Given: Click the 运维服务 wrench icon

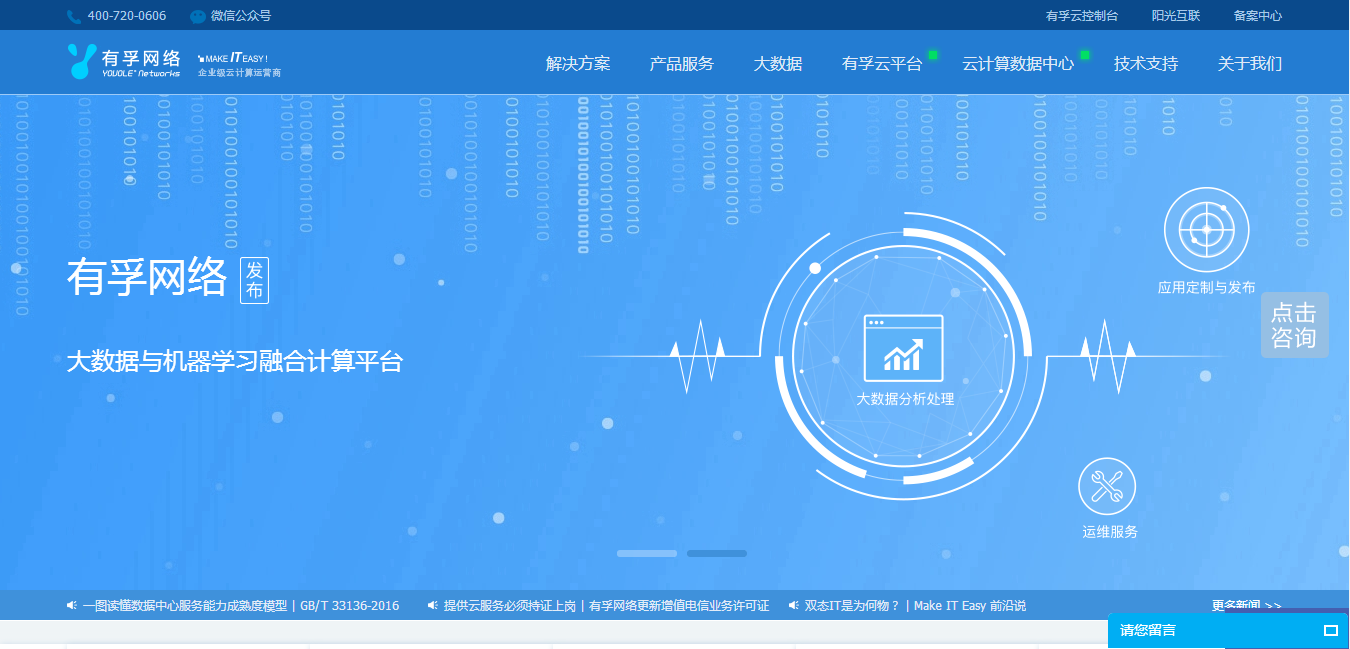Looking at the screenshot, I should 1107,487.
